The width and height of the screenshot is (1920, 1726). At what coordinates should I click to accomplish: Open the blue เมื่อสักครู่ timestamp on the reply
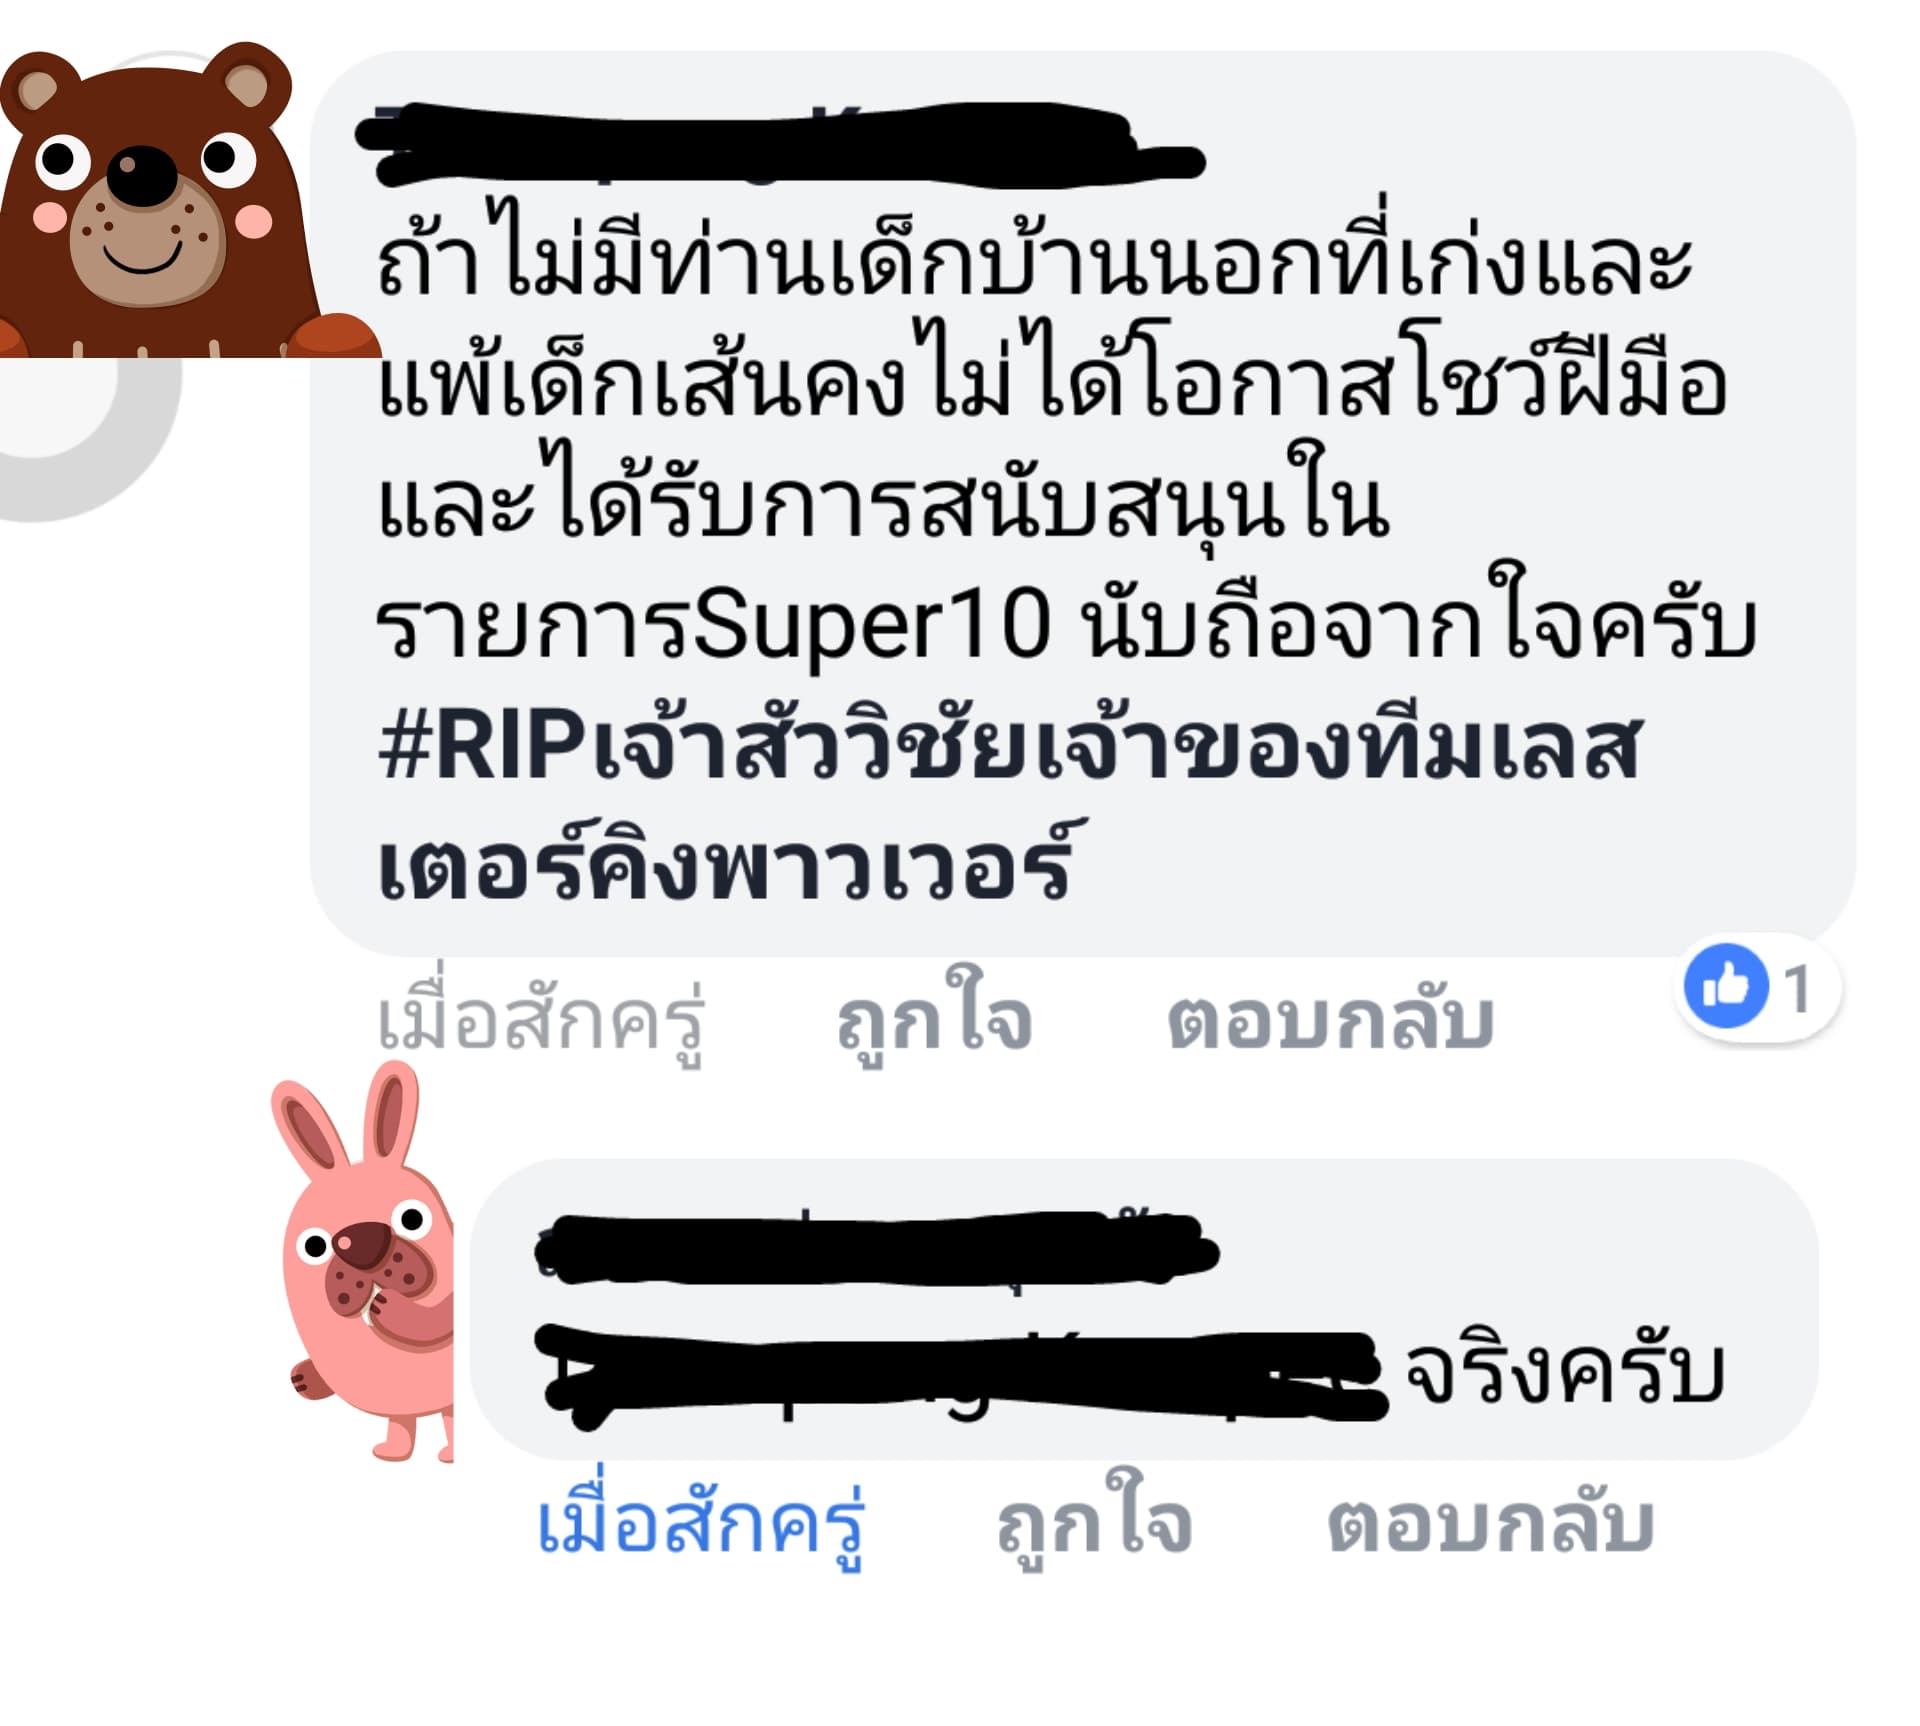(700, 1521)
